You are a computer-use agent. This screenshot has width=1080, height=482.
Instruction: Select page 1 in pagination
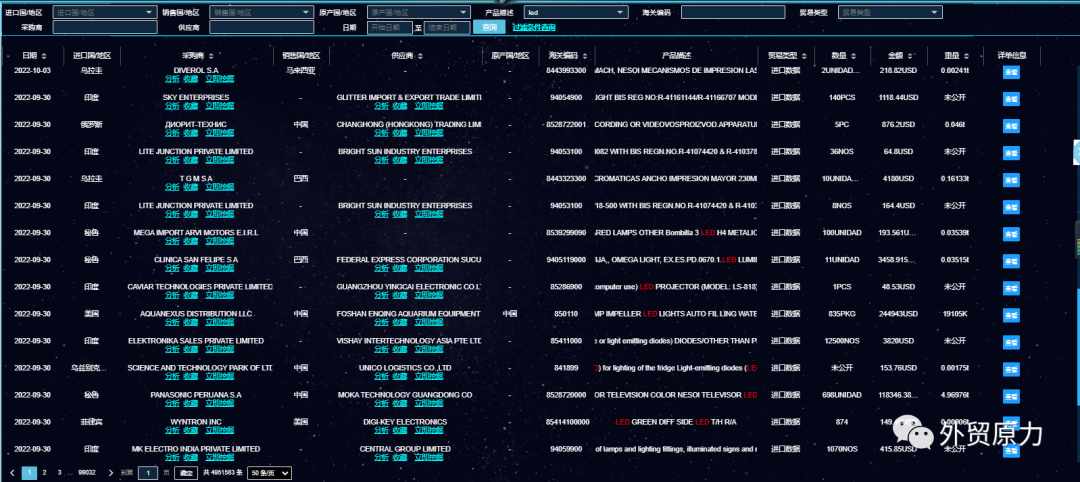click(30, 473)
